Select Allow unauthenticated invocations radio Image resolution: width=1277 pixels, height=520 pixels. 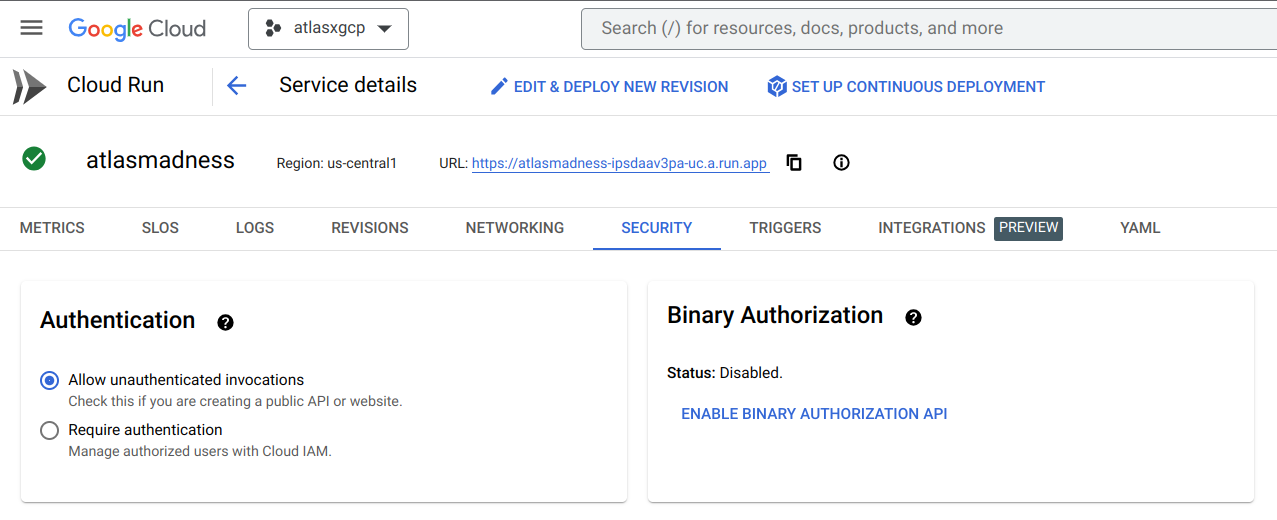[x=49, y=380]
